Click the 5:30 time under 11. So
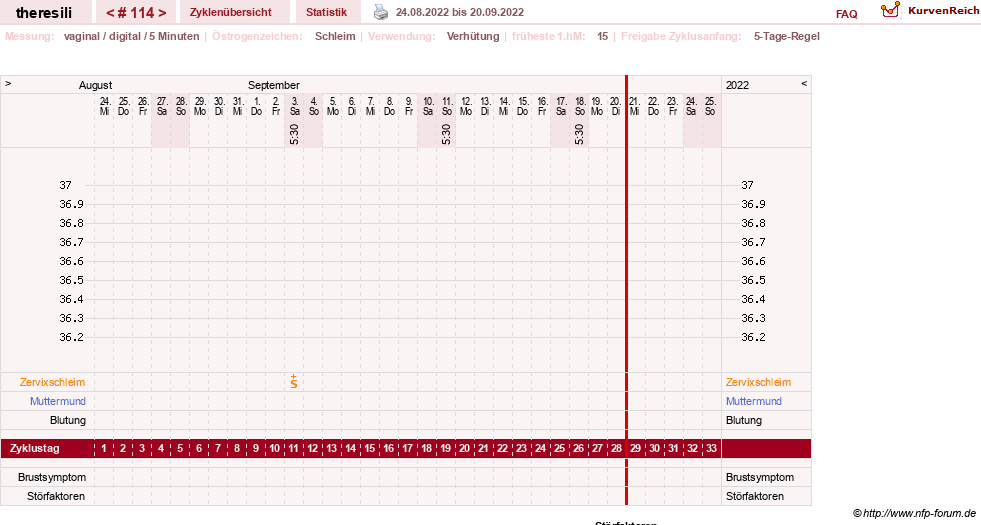981x525 pixels. click(x=446, y=134)
